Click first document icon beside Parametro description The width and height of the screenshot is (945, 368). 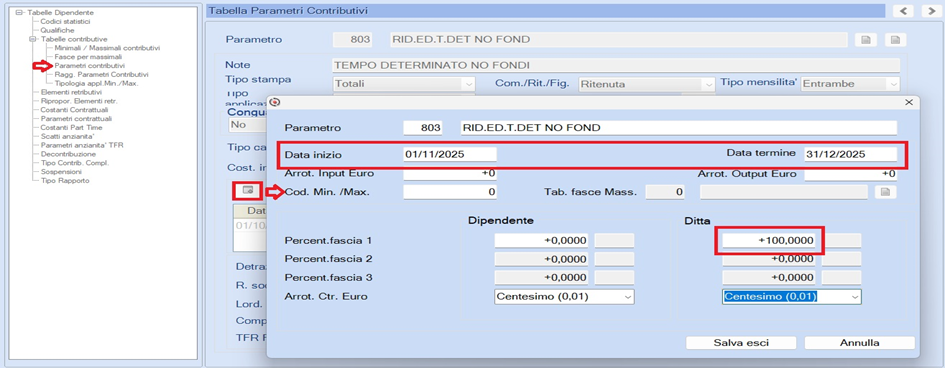pos(866,40)
